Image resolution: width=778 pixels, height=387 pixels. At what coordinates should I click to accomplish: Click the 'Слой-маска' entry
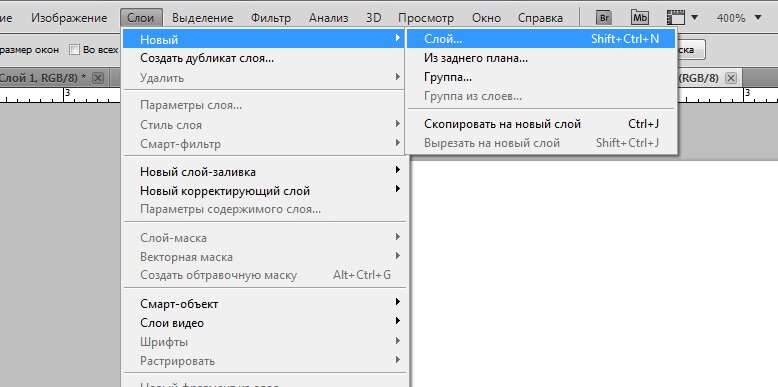pyautogui.click(x=264, y=238)
